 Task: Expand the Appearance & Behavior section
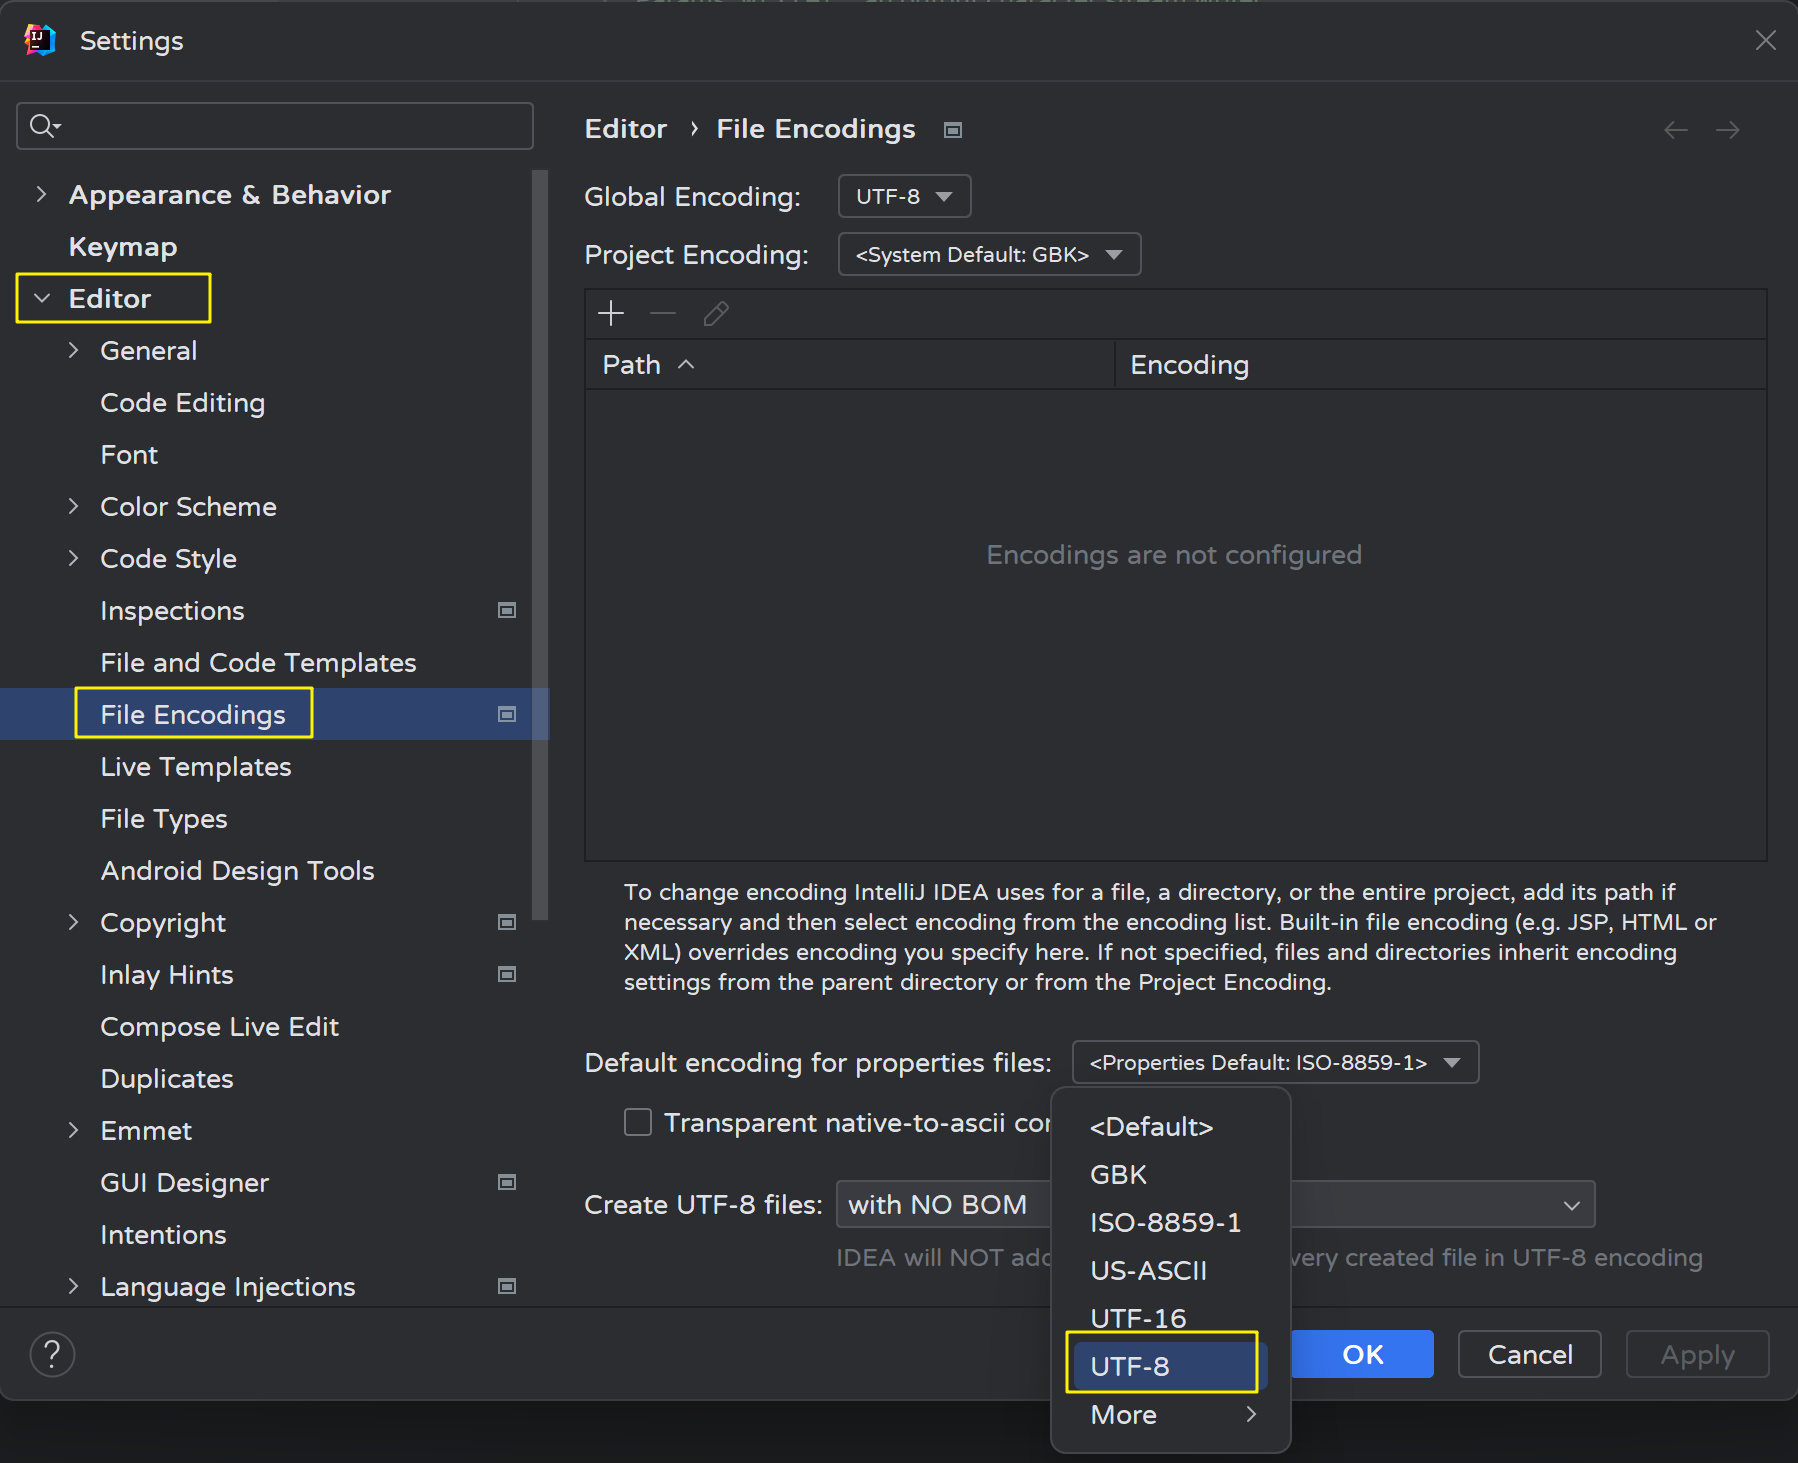click(41, 194)
